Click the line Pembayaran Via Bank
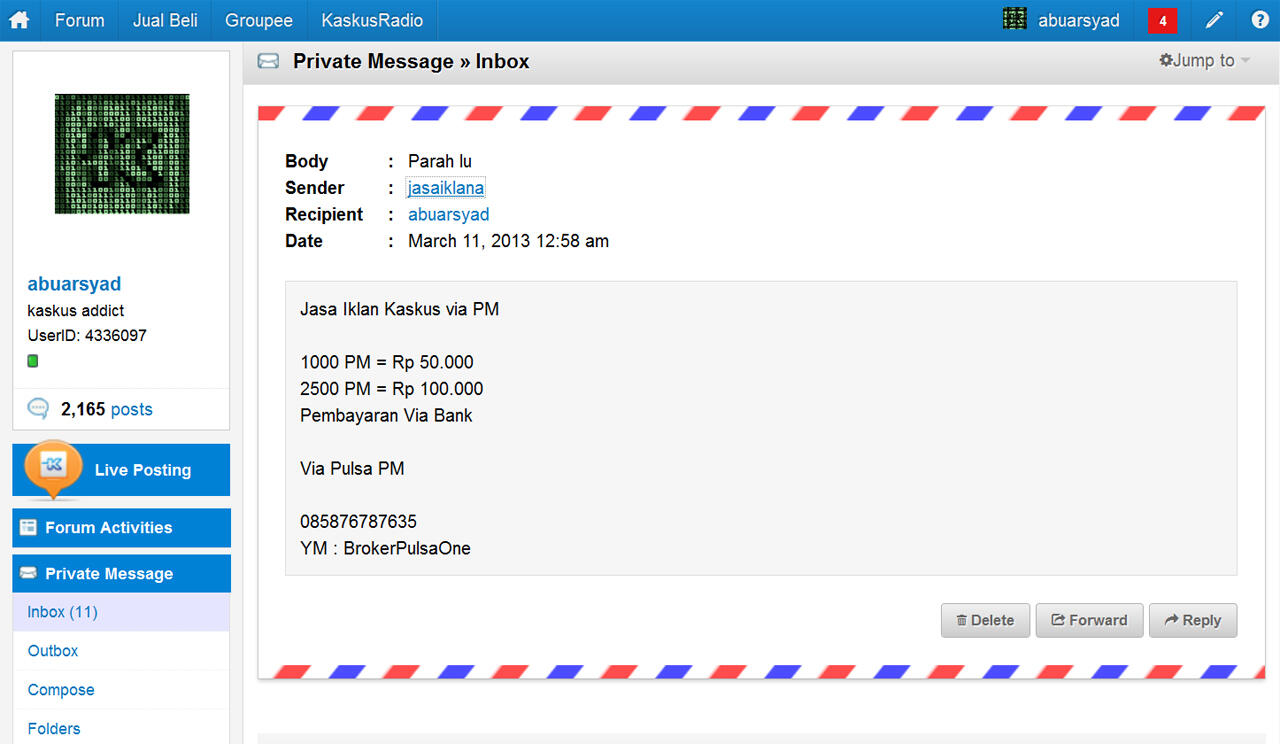This screenshot has width=1280, height=744. pyautogui.click(x=386, y=415)
